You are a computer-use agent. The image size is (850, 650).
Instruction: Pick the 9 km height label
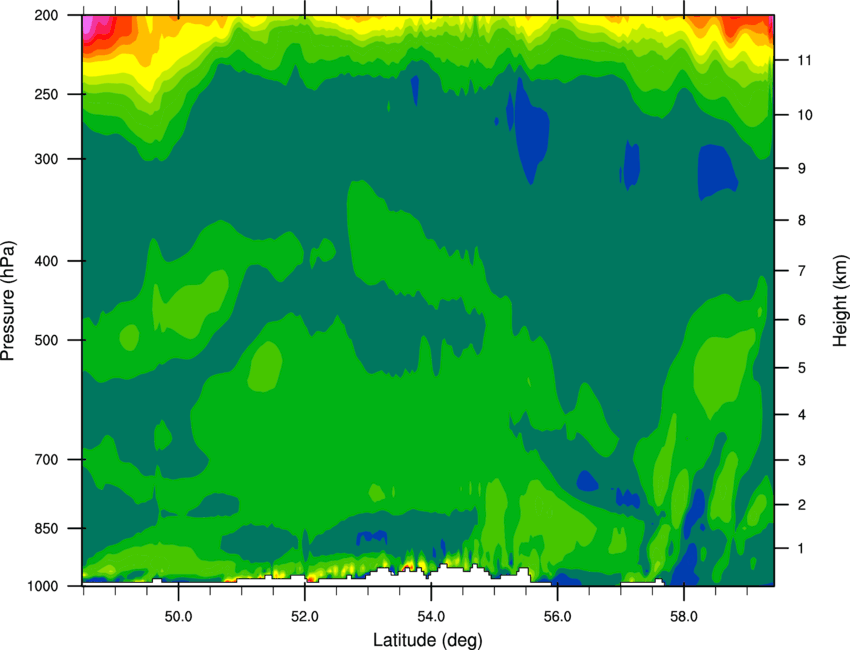[x=802, y=168]
